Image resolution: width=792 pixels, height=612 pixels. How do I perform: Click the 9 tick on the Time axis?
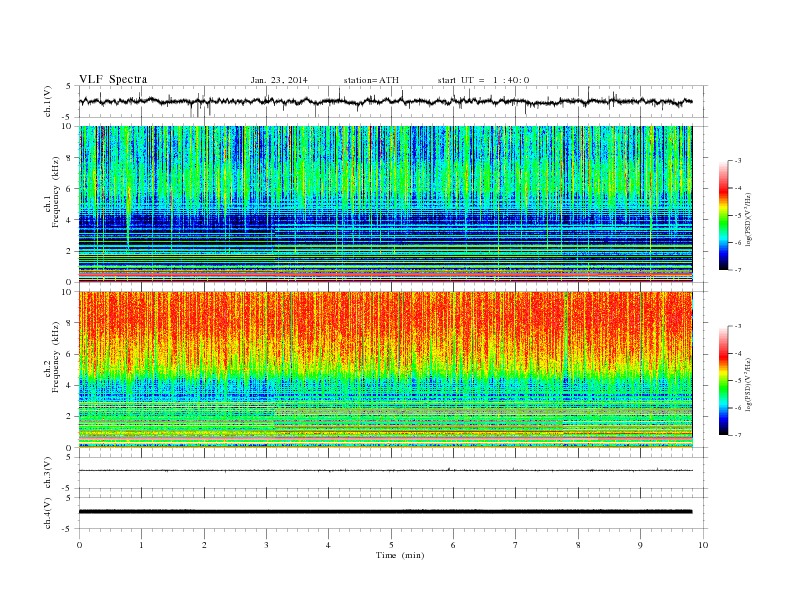click(x=640, y=545)
